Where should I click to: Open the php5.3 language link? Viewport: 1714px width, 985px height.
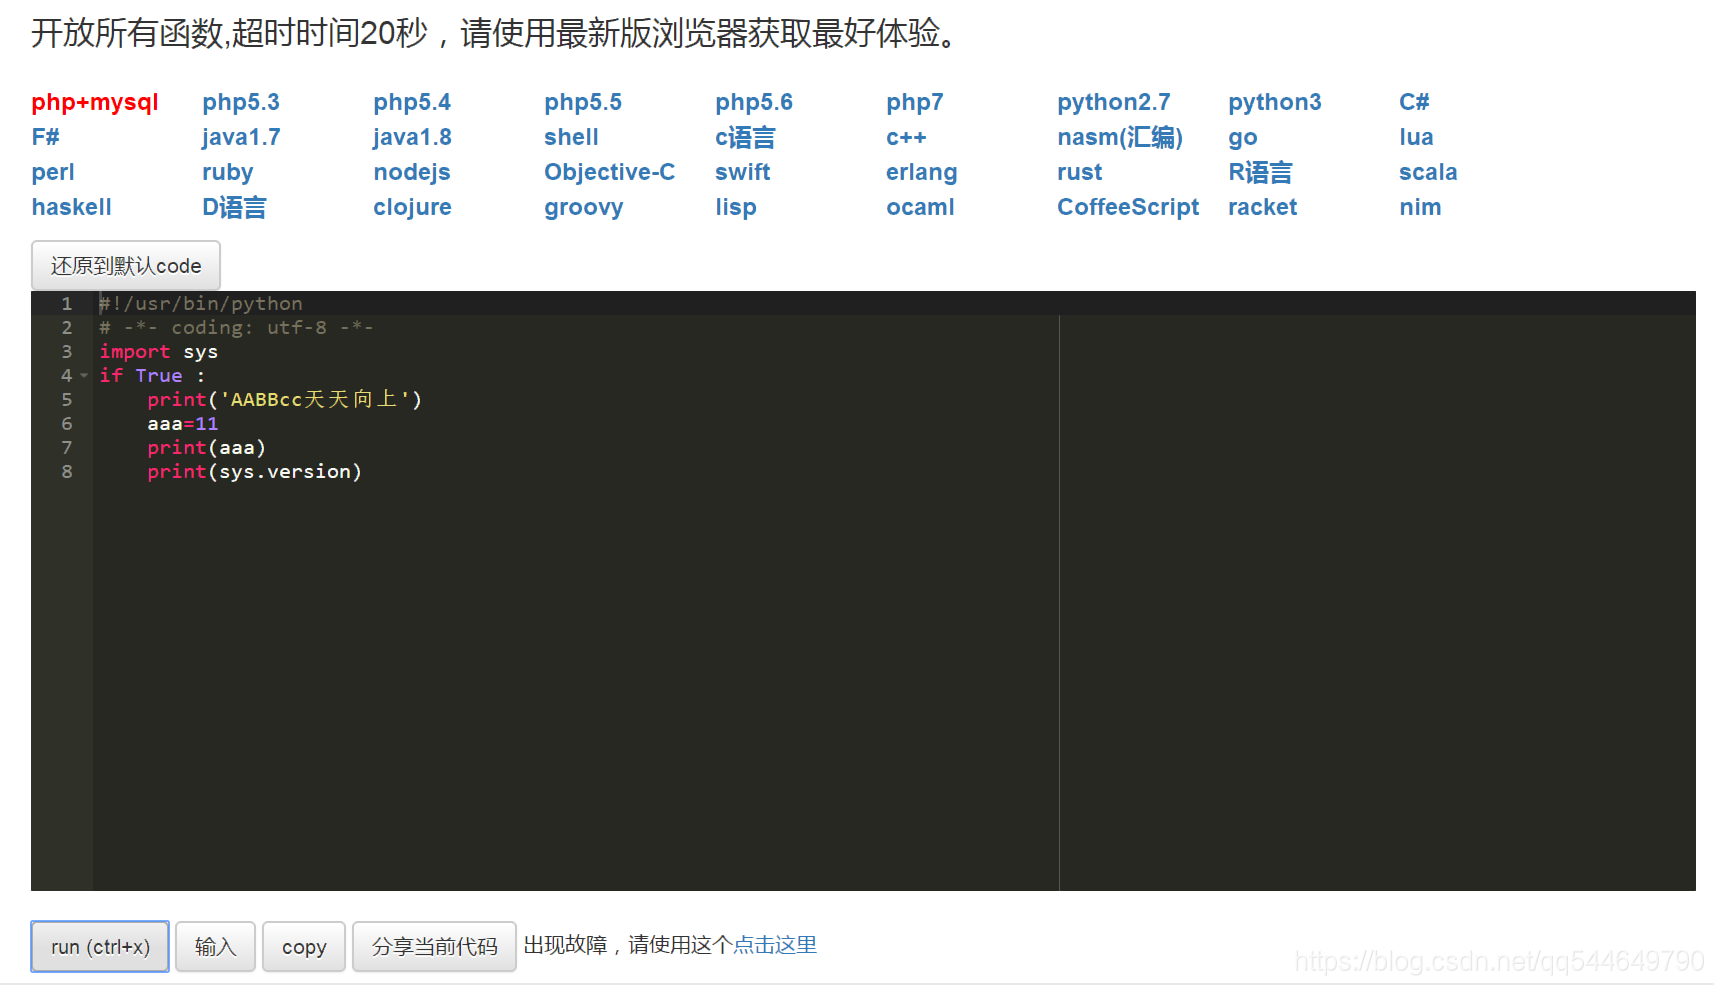241,102
